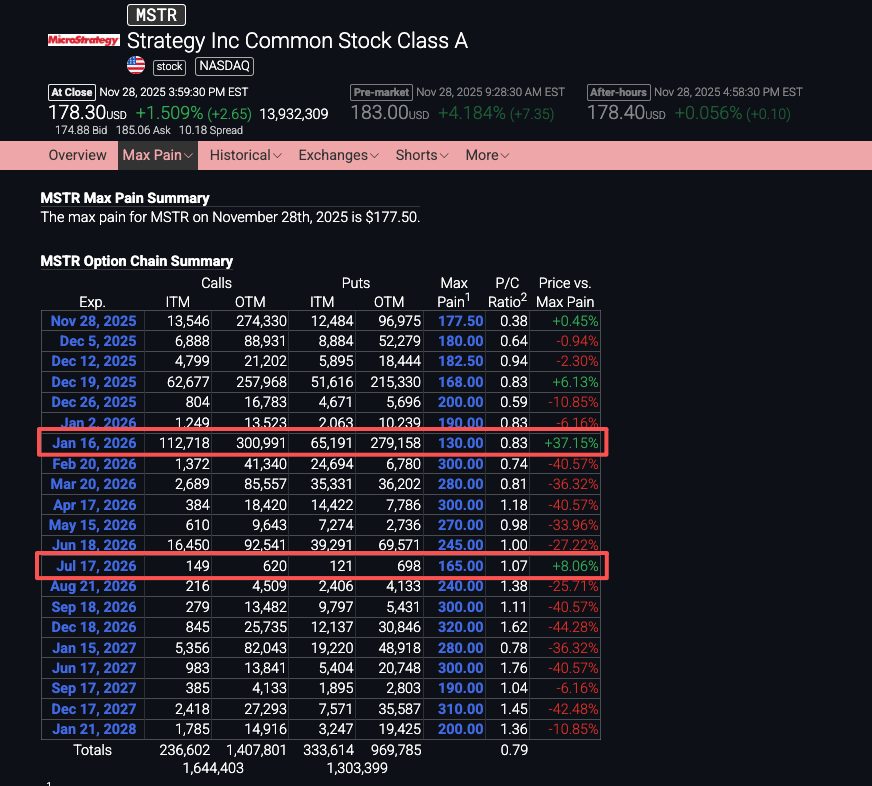Click the 245.00 max pain value

[x=460, y=545]
